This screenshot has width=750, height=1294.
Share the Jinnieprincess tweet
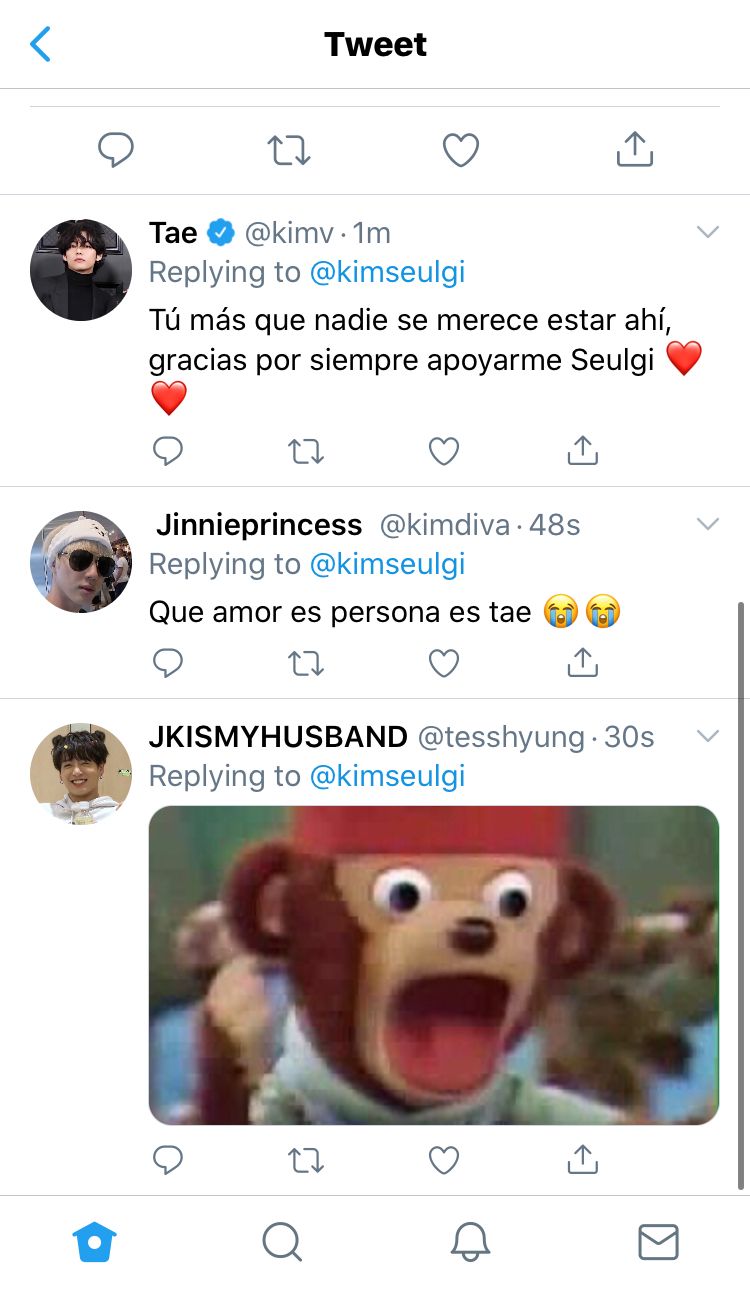coord(582,662)
